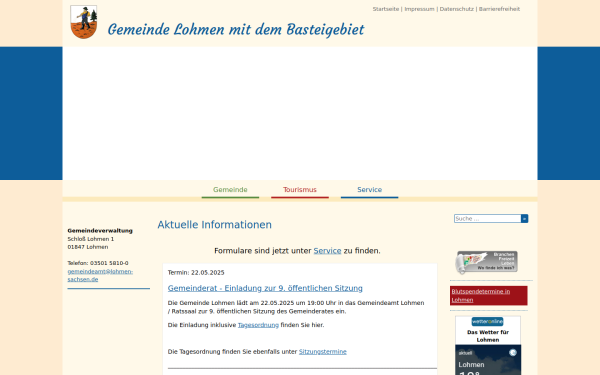600x375 pixels.
Task: Open Gemeinderat Einladung zur 9. öffentlichen Sitzung
Action: pyautogui.click(x=265, y=288)
